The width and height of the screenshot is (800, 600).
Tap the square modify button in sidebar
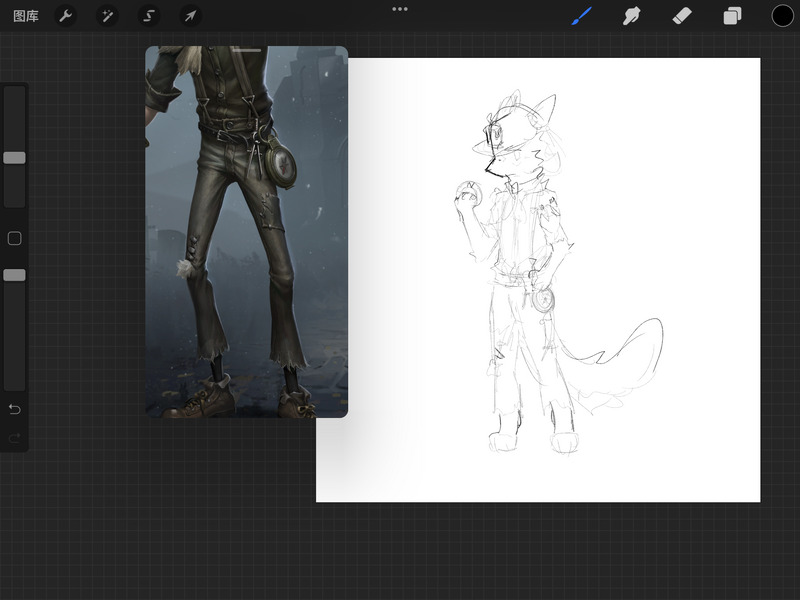click(14, 238)
